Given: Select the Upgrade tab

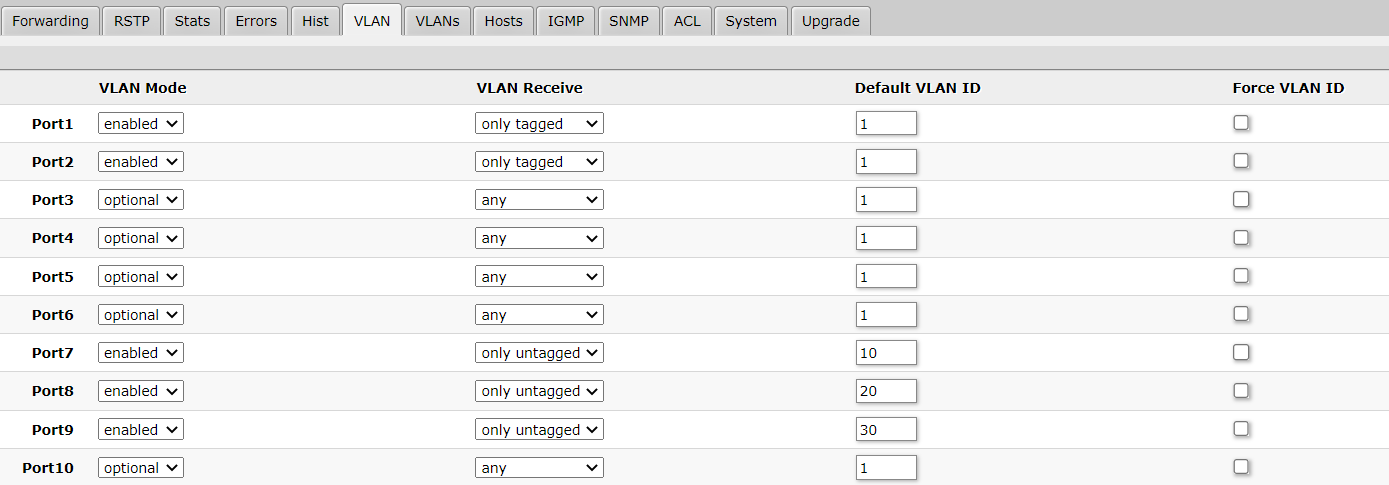Looking at the screenshot, I should [x=830, y=20].
